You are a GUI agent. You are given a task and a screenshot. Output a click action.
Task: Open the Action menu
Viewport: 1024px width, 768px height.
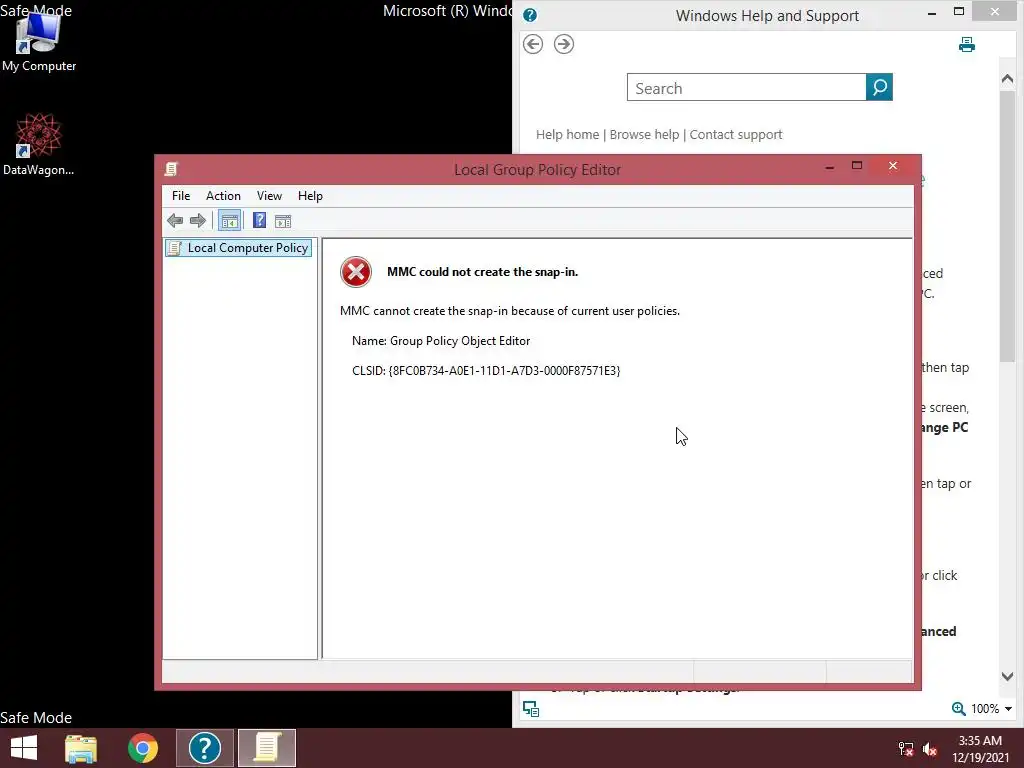[223, 196]
